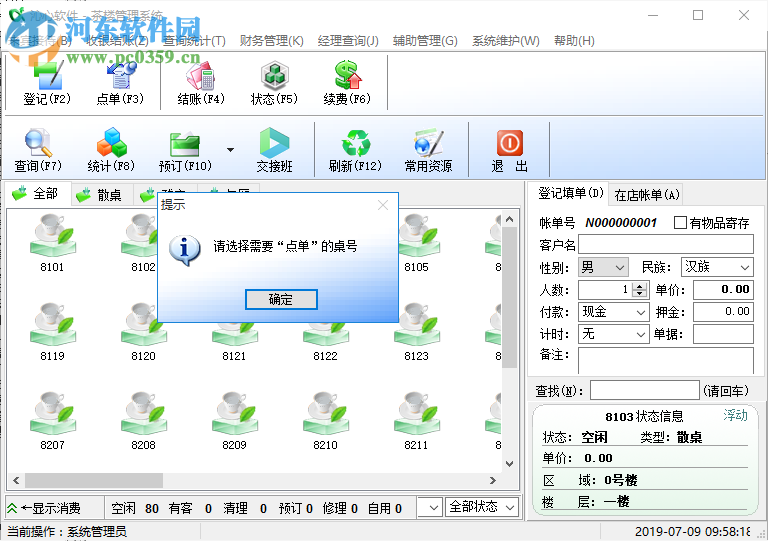The image size is (768, 541).
Task: Click the 查找(N) search field
Action: pyautogui.click(x=645, y=390)
